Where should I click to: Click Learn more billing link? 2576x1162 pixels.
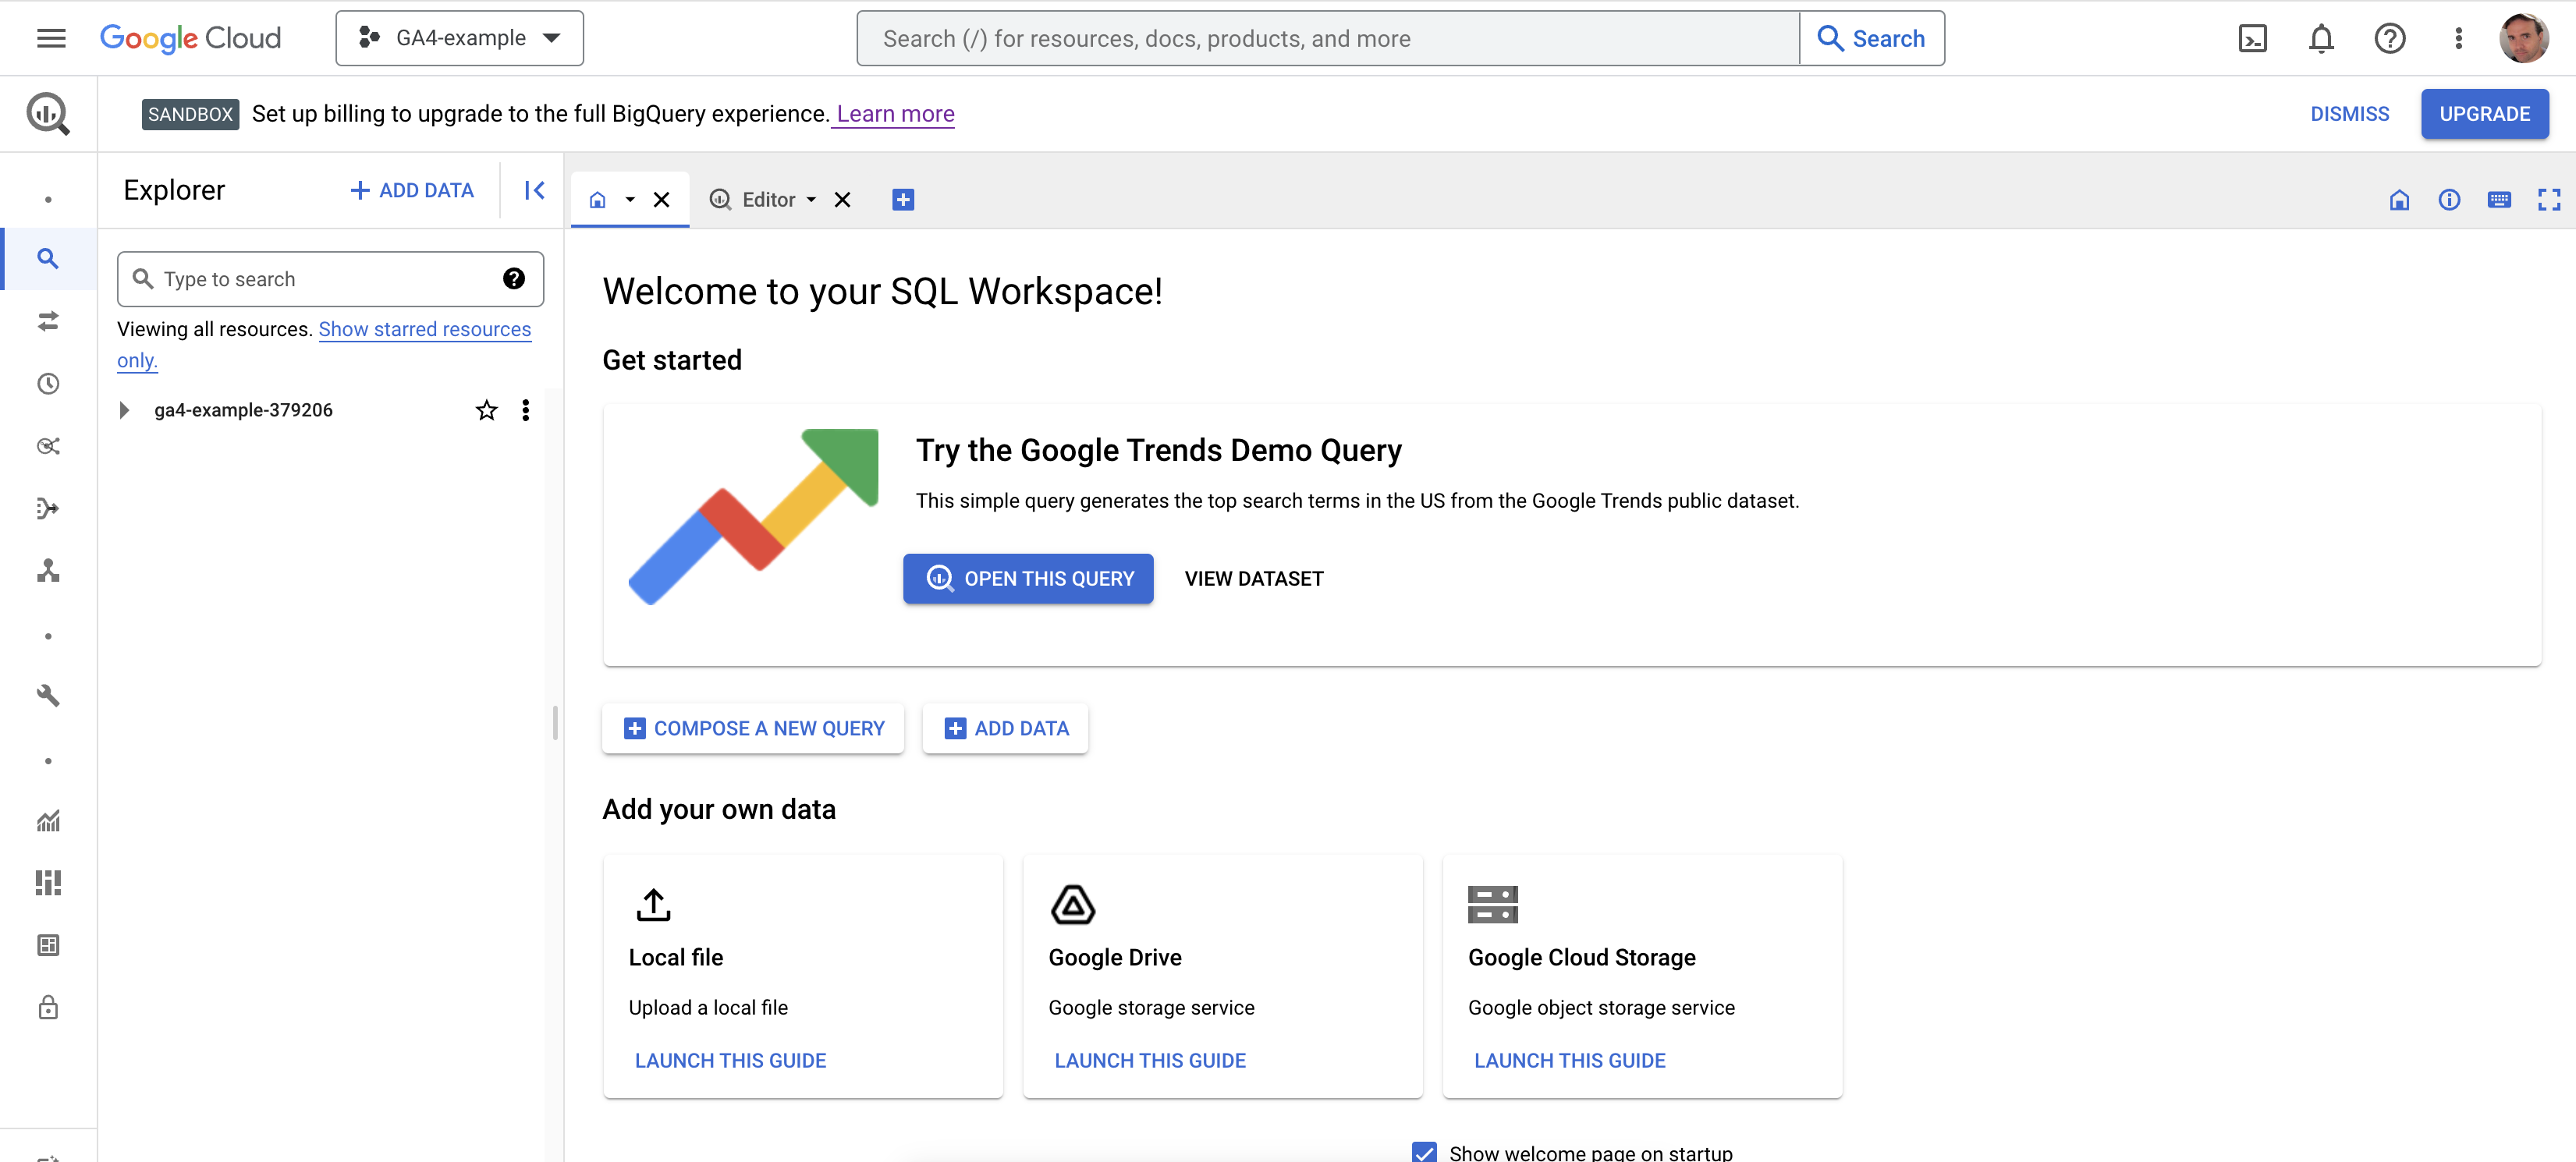[x=895, y=114]
